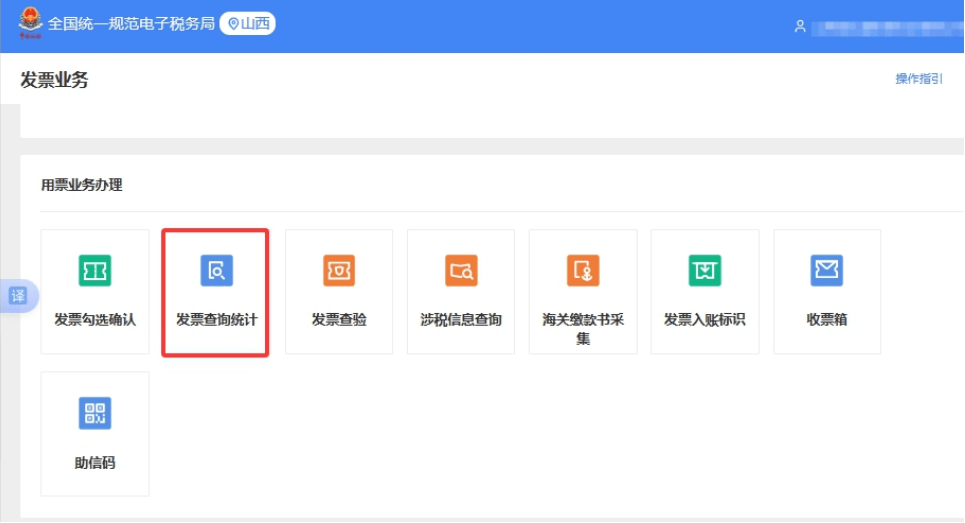Viewport: 965px width, 523px height.
Task: Click the 涉税信息查询 text label
Action: pos(461,320)
